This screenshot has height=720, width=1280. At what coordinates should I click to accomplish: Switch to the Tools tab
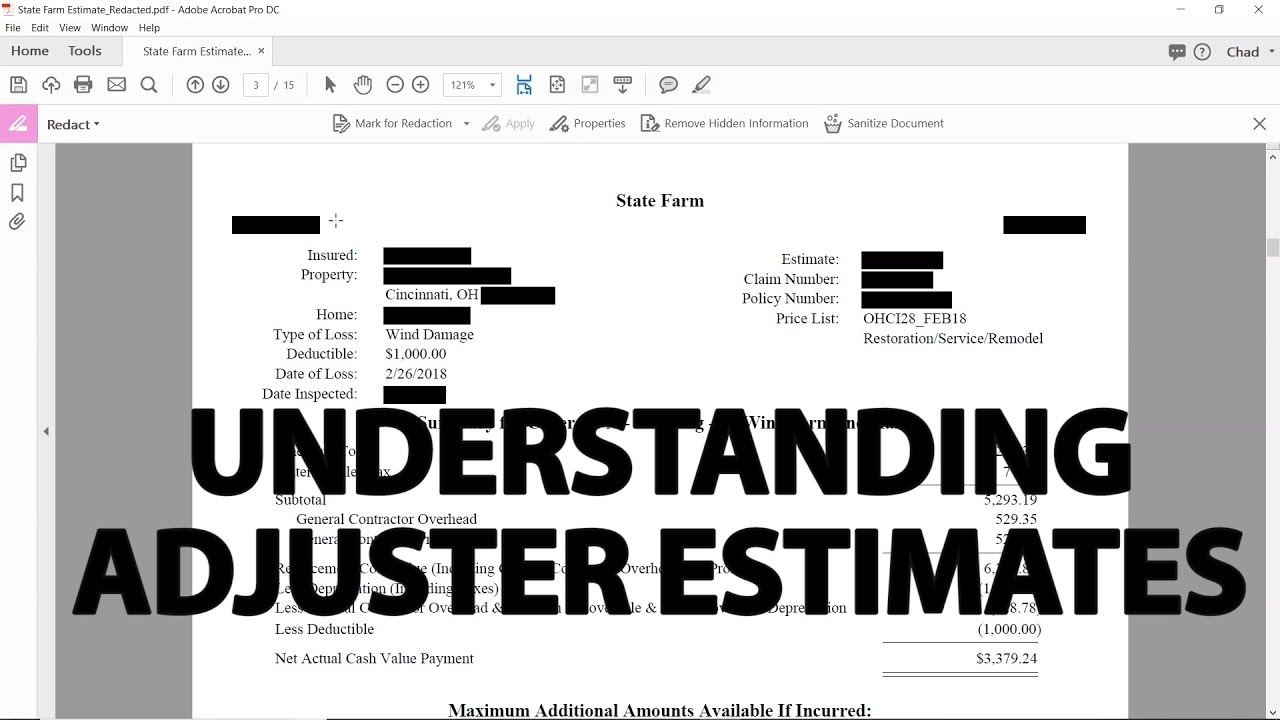[85, 51]
